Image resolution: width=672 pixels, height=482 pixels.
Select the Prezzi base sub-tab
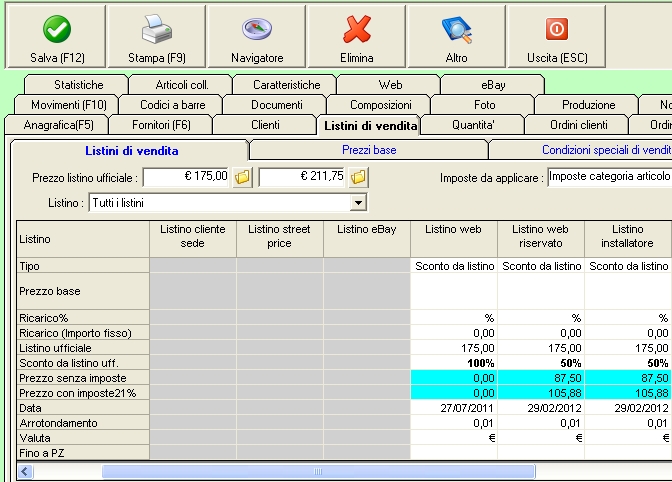point(368,150)
